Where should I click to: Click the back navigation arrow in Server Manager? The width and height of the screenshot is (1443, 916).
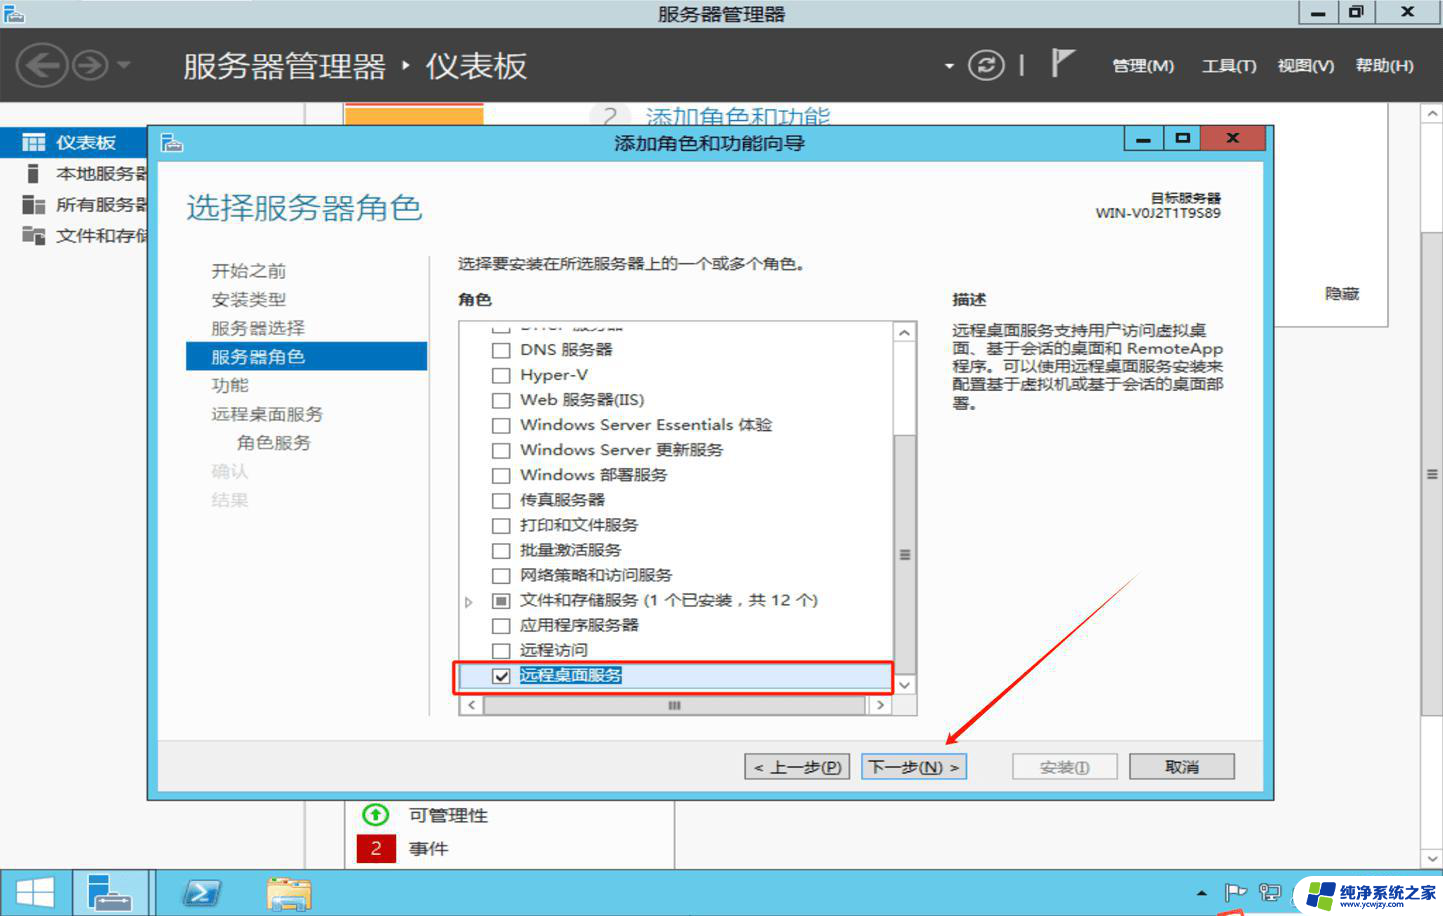[x=42, y=66]
